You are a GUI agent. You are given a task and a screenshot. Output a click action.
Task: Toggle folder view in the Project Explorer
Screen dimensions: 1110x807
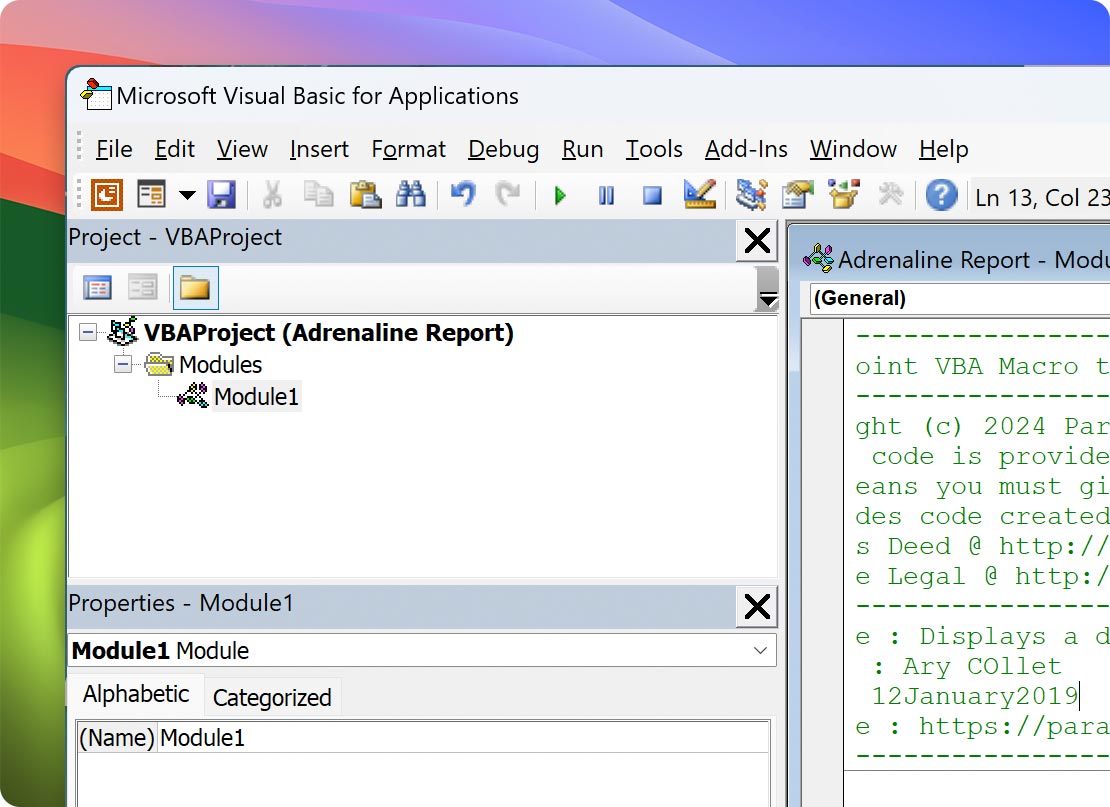tap(195, 287)
